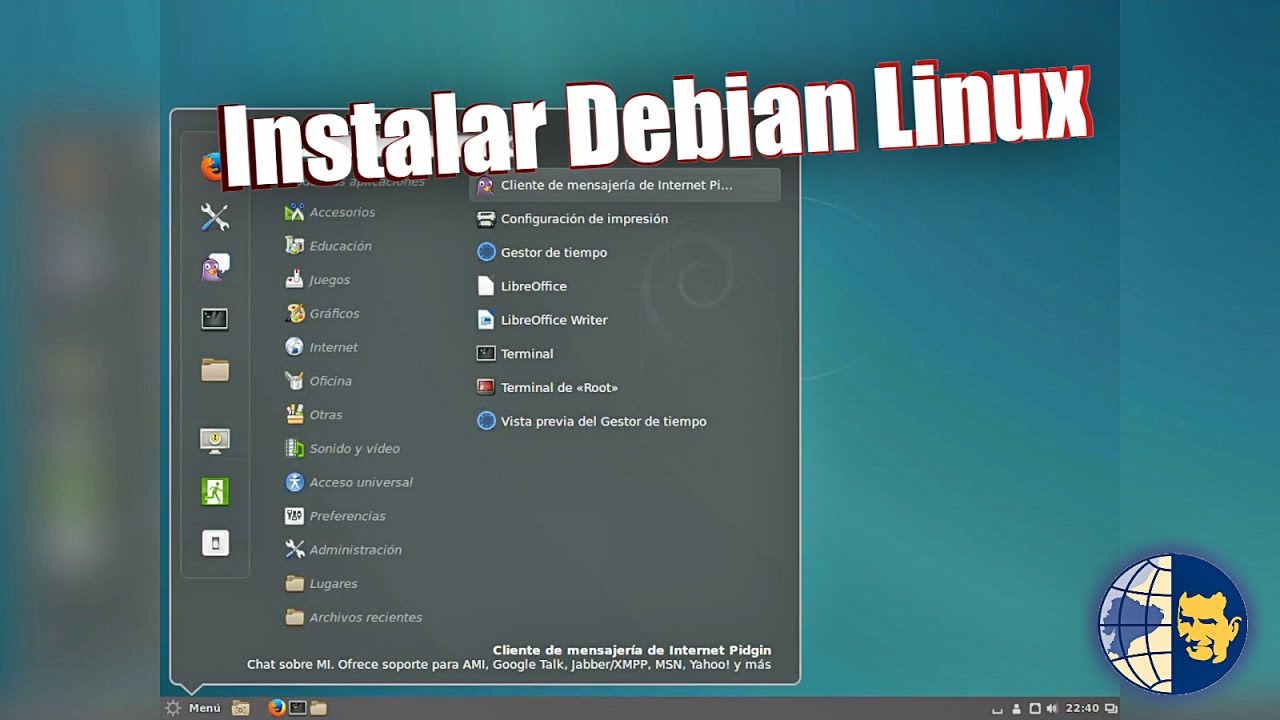
Task: Click the 22:40 clock on the panel
Action: [1082, 708]
